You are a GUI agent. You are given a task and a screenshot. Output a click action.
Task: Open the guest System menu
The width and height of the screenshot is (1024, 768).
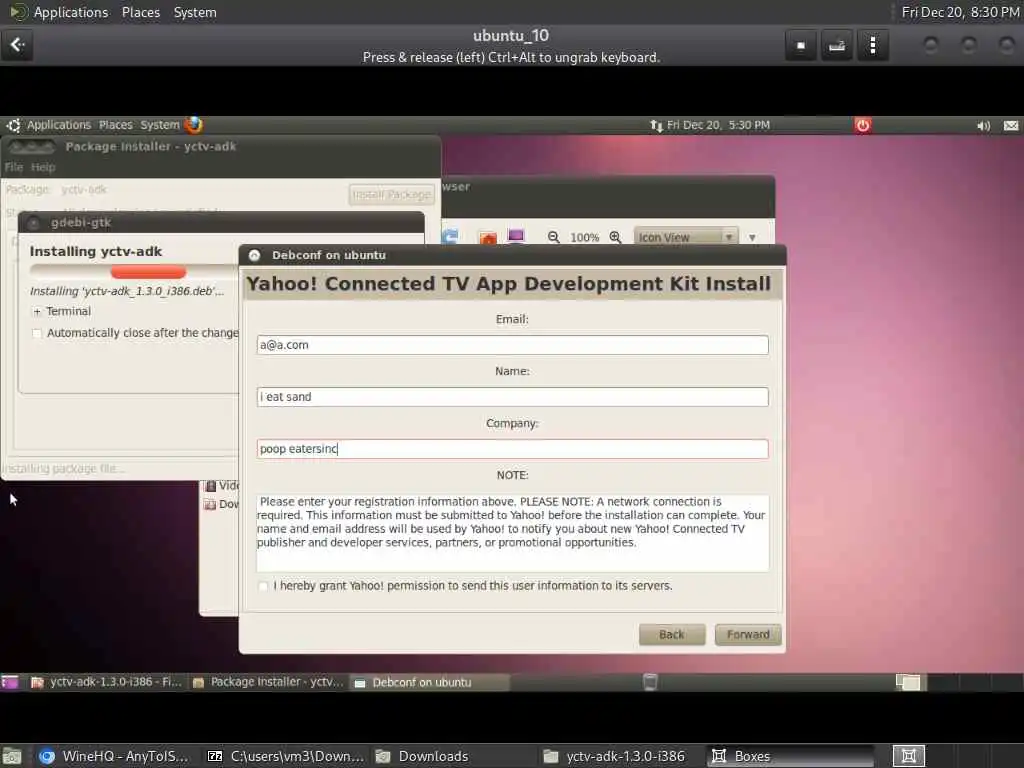(159, 125)
